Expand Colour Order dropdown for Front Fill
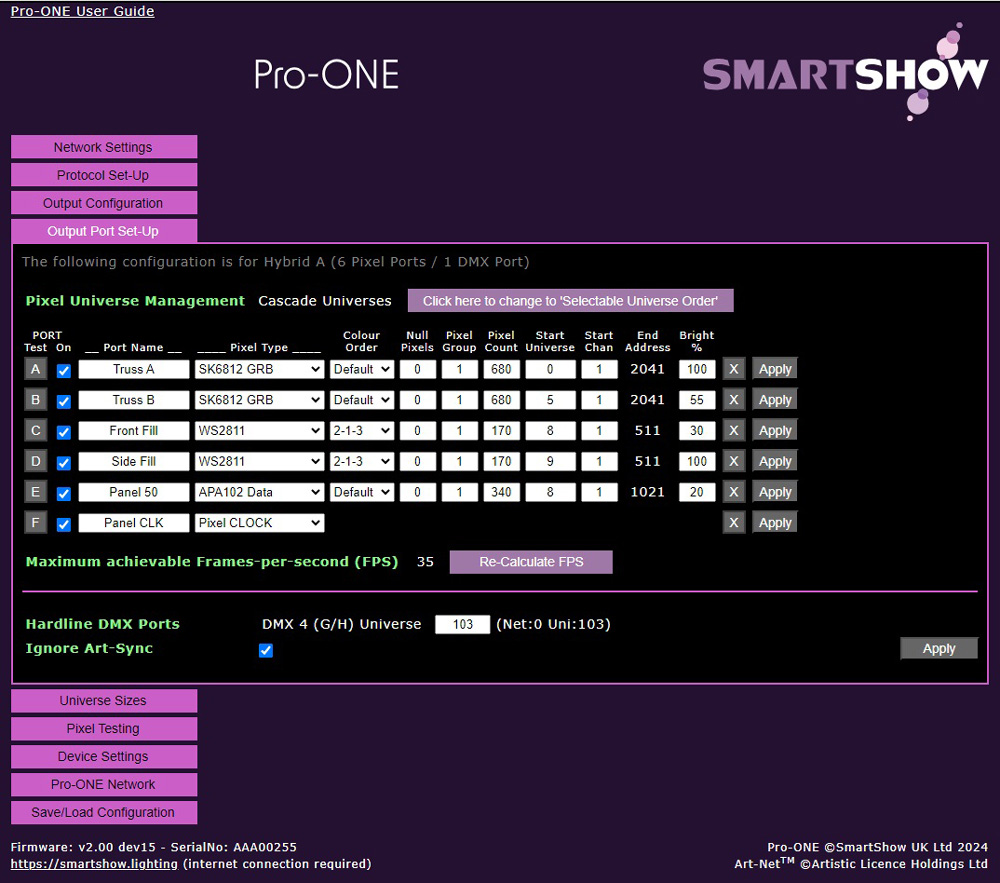The width and height of the screenshot is (1000, 883). 361,431
